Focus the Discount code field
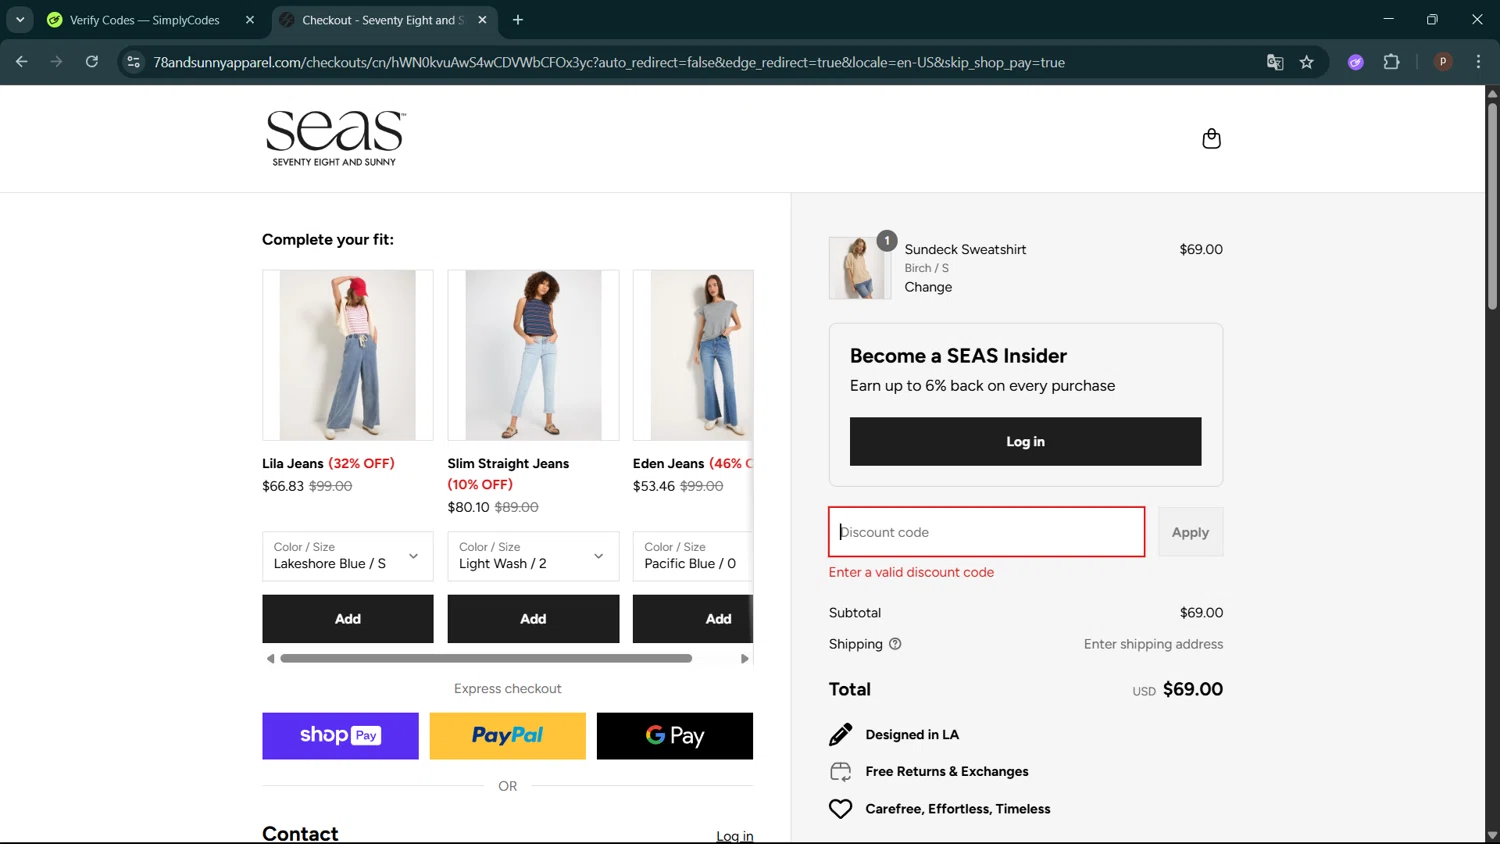1500x844 pixels. tap(986, 532)
